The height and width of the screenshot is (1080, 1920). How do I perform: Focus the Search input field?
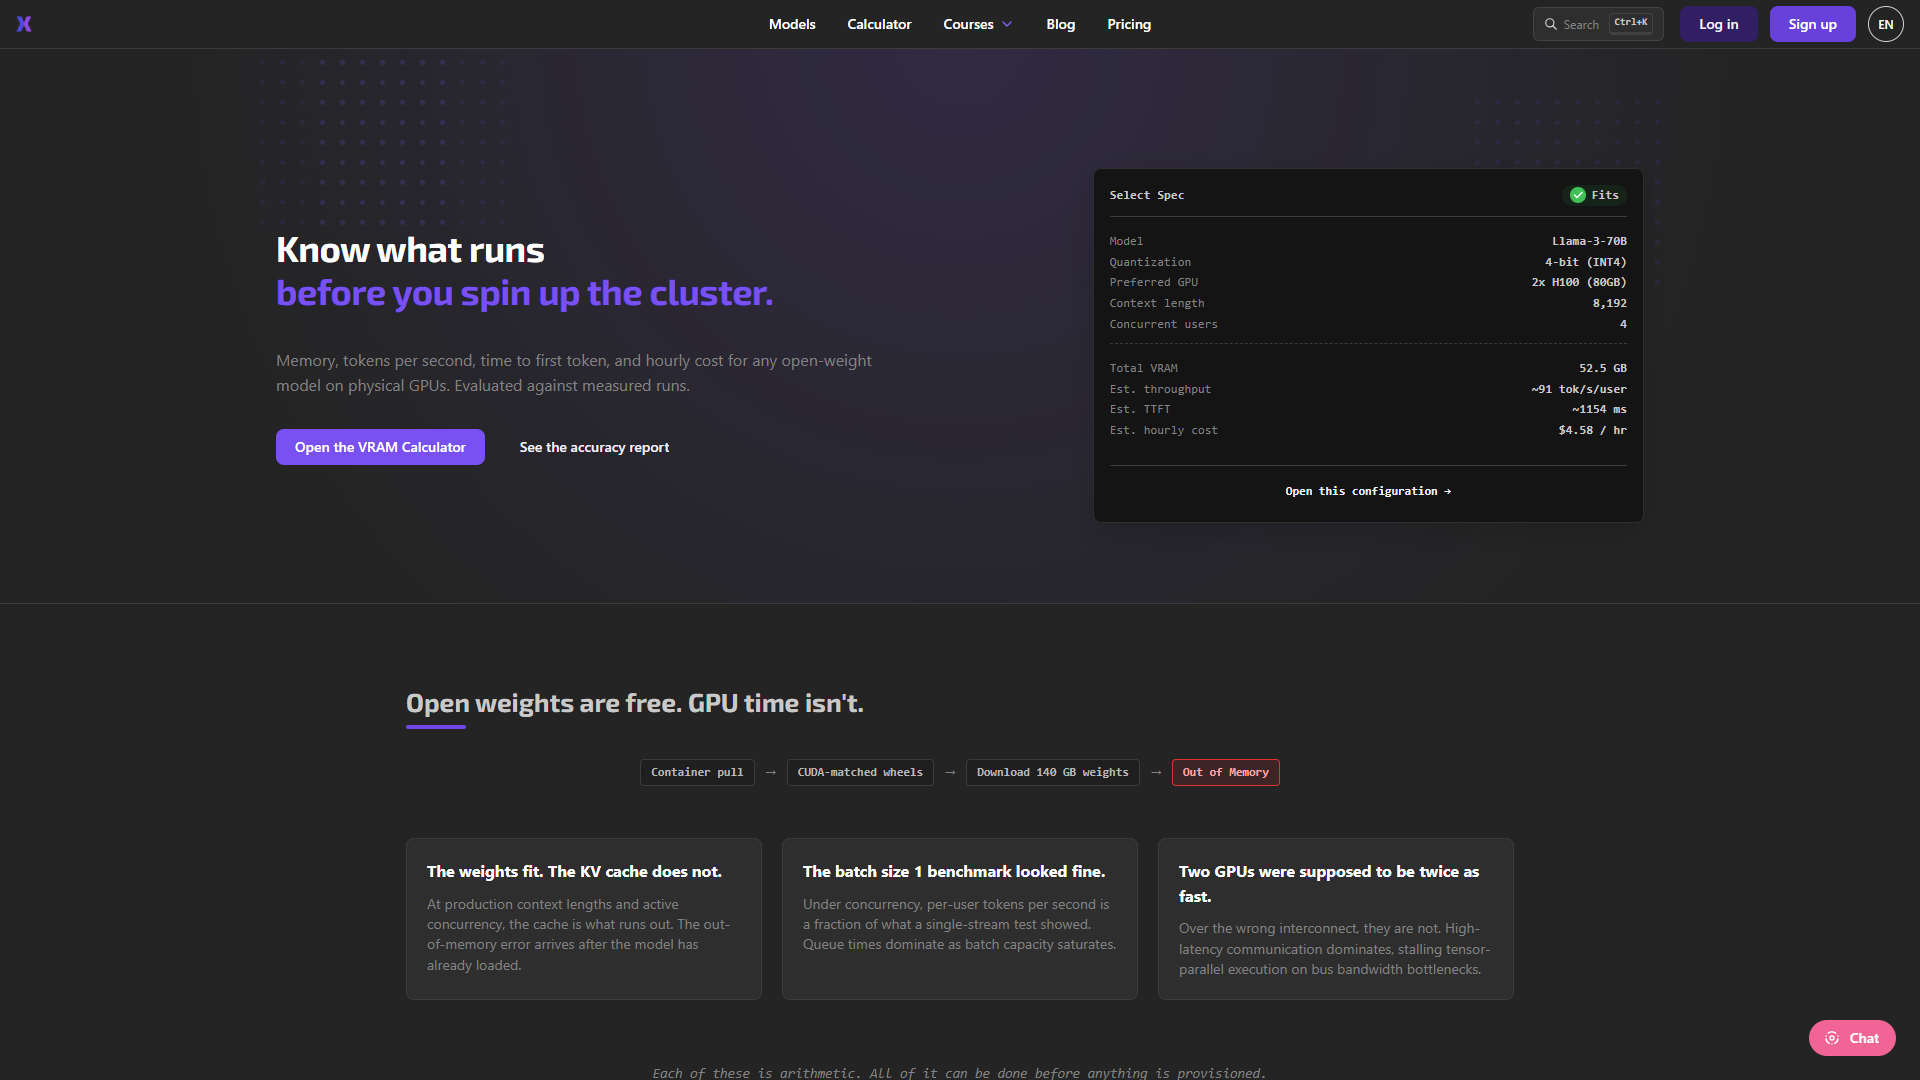click(1598, 24)
